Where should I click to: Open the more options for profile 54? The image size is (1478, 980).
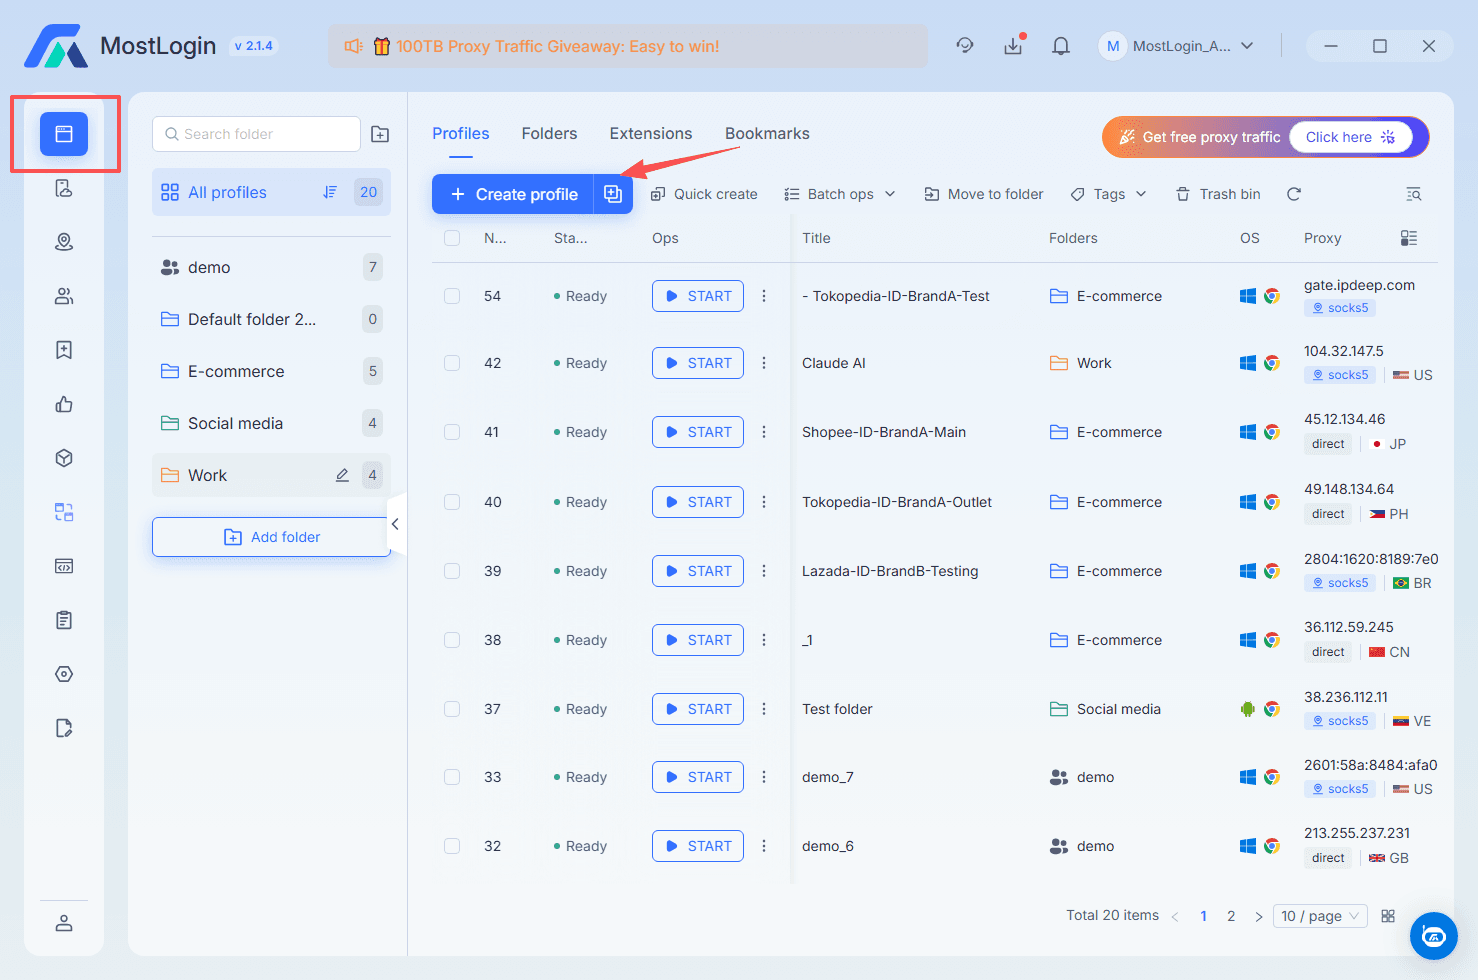(x=764, y=296)
